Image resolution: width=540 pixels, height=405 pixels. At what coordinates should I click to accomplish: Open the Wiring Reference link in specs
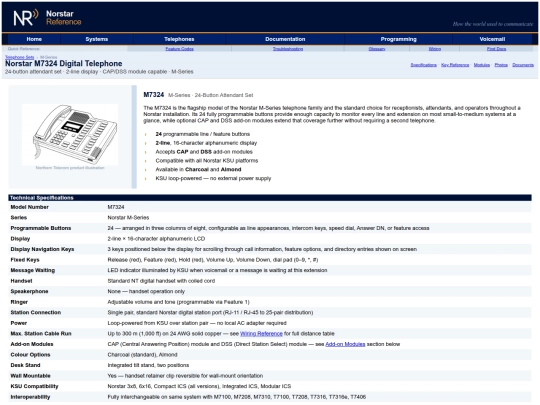[261, 334]
